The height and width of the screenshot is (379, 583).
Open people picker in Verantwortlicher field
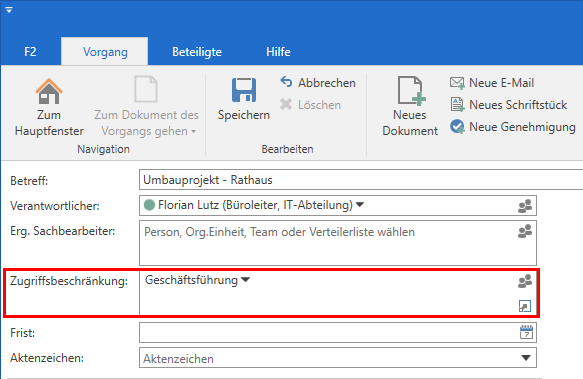click(525, 206)
